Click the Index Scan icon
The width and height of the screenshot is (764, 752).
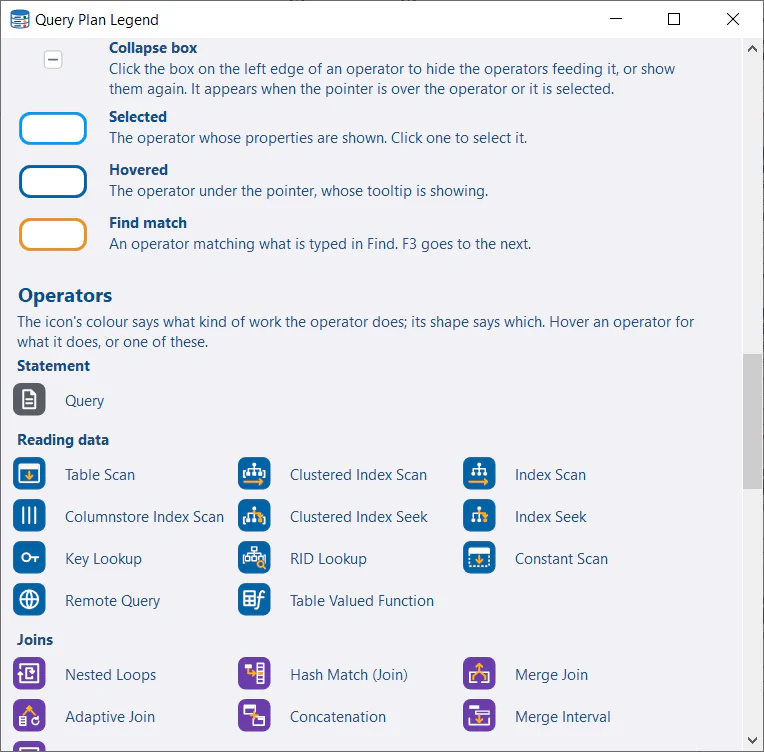(x=479, y=474)
